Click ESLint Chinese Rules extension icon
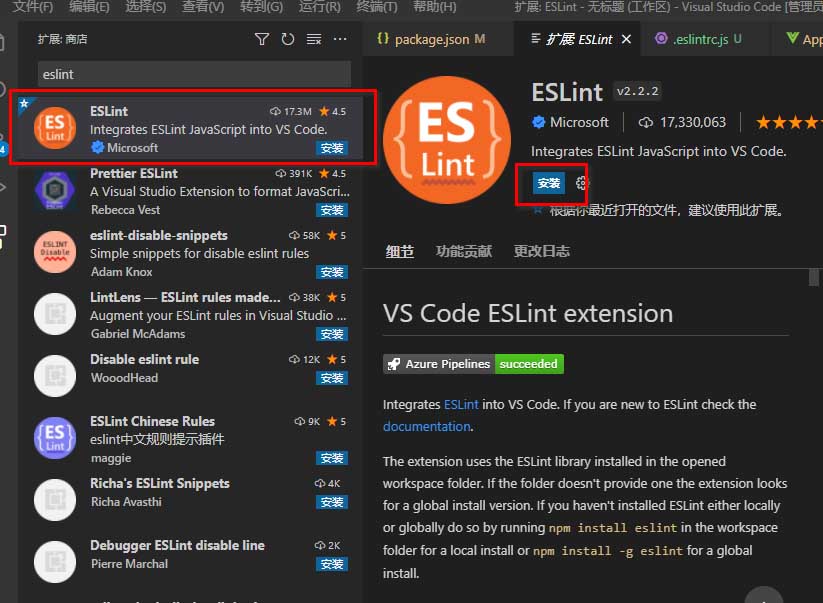 coord(55,438)
